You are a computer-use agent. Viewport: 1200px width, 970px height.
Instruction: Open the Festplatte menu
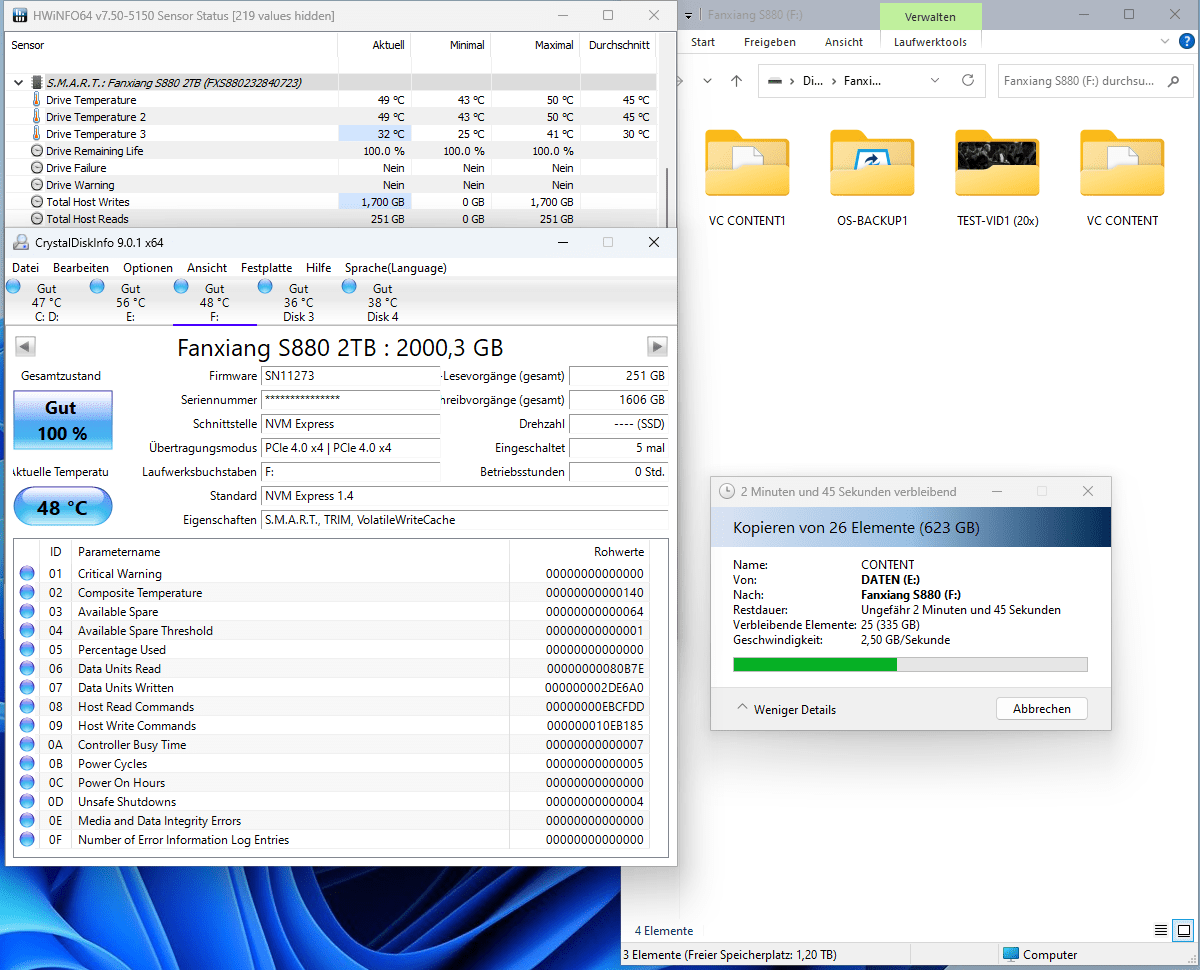click(267, 268)
